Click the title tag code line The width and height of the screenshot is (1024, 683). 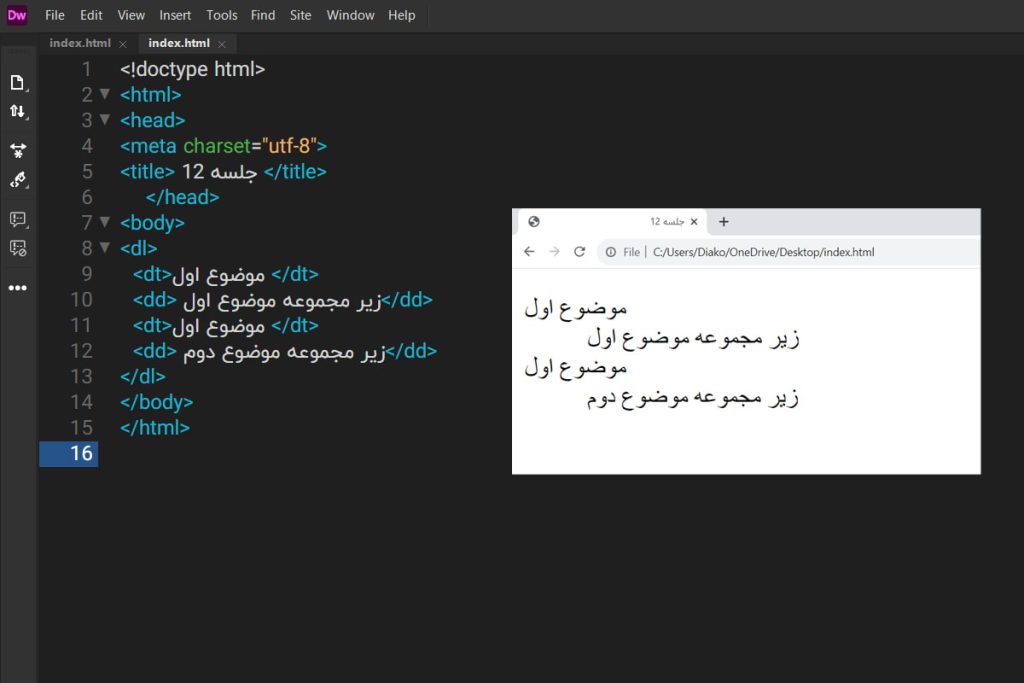[x=223, y=172]
